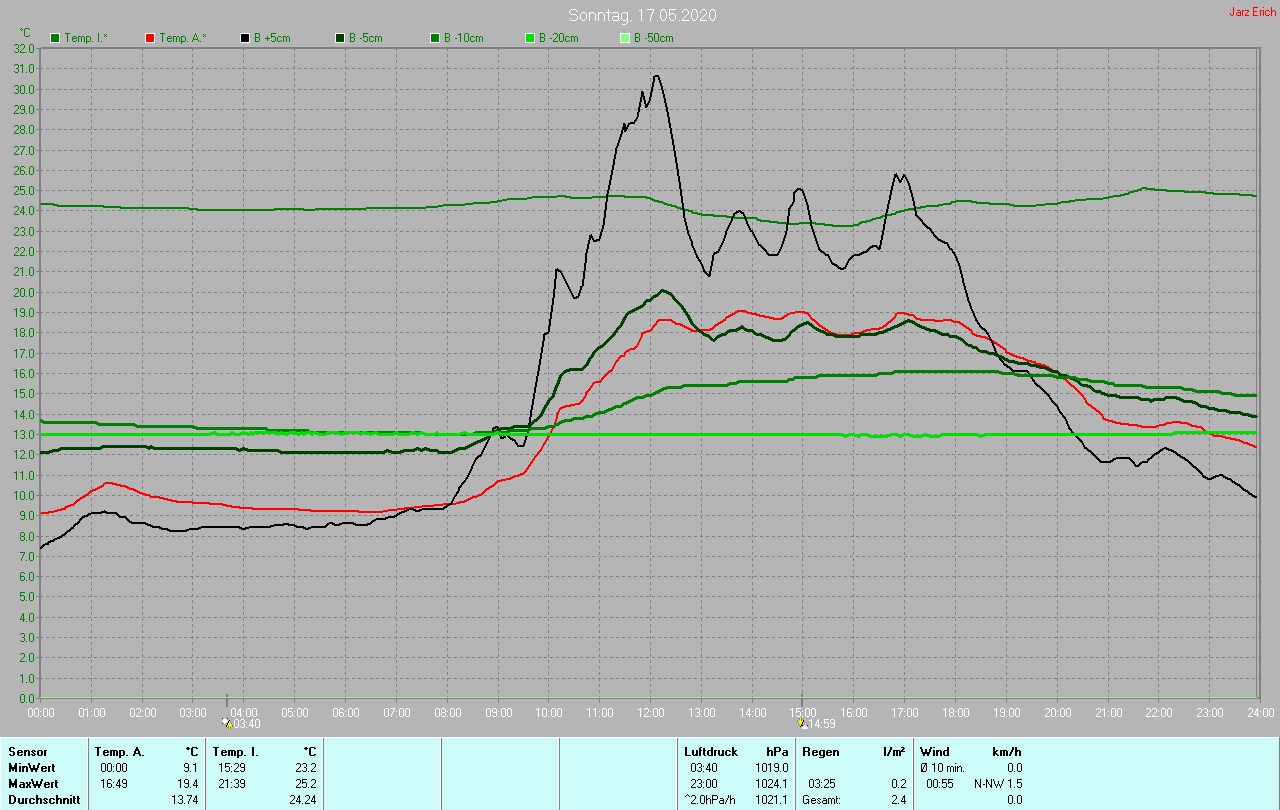Click the red Temp. A.* legend square
The height and width of the screenshot is (810, 1280).
[150, 38]
